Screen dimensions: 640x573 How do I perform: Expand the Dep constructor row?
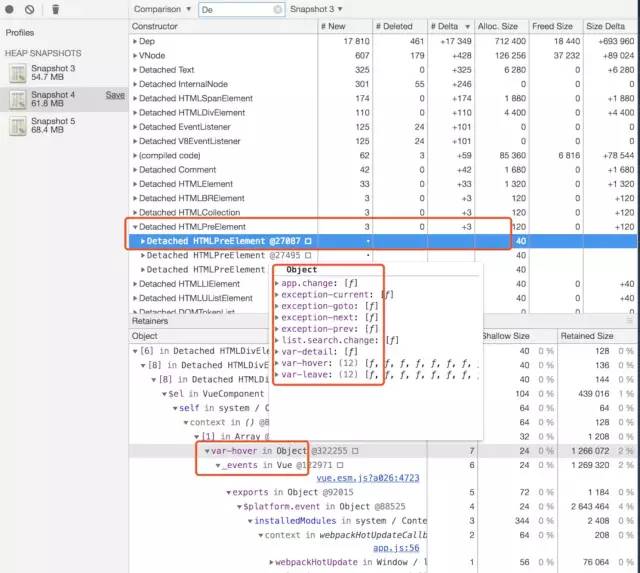coord(135,41)
